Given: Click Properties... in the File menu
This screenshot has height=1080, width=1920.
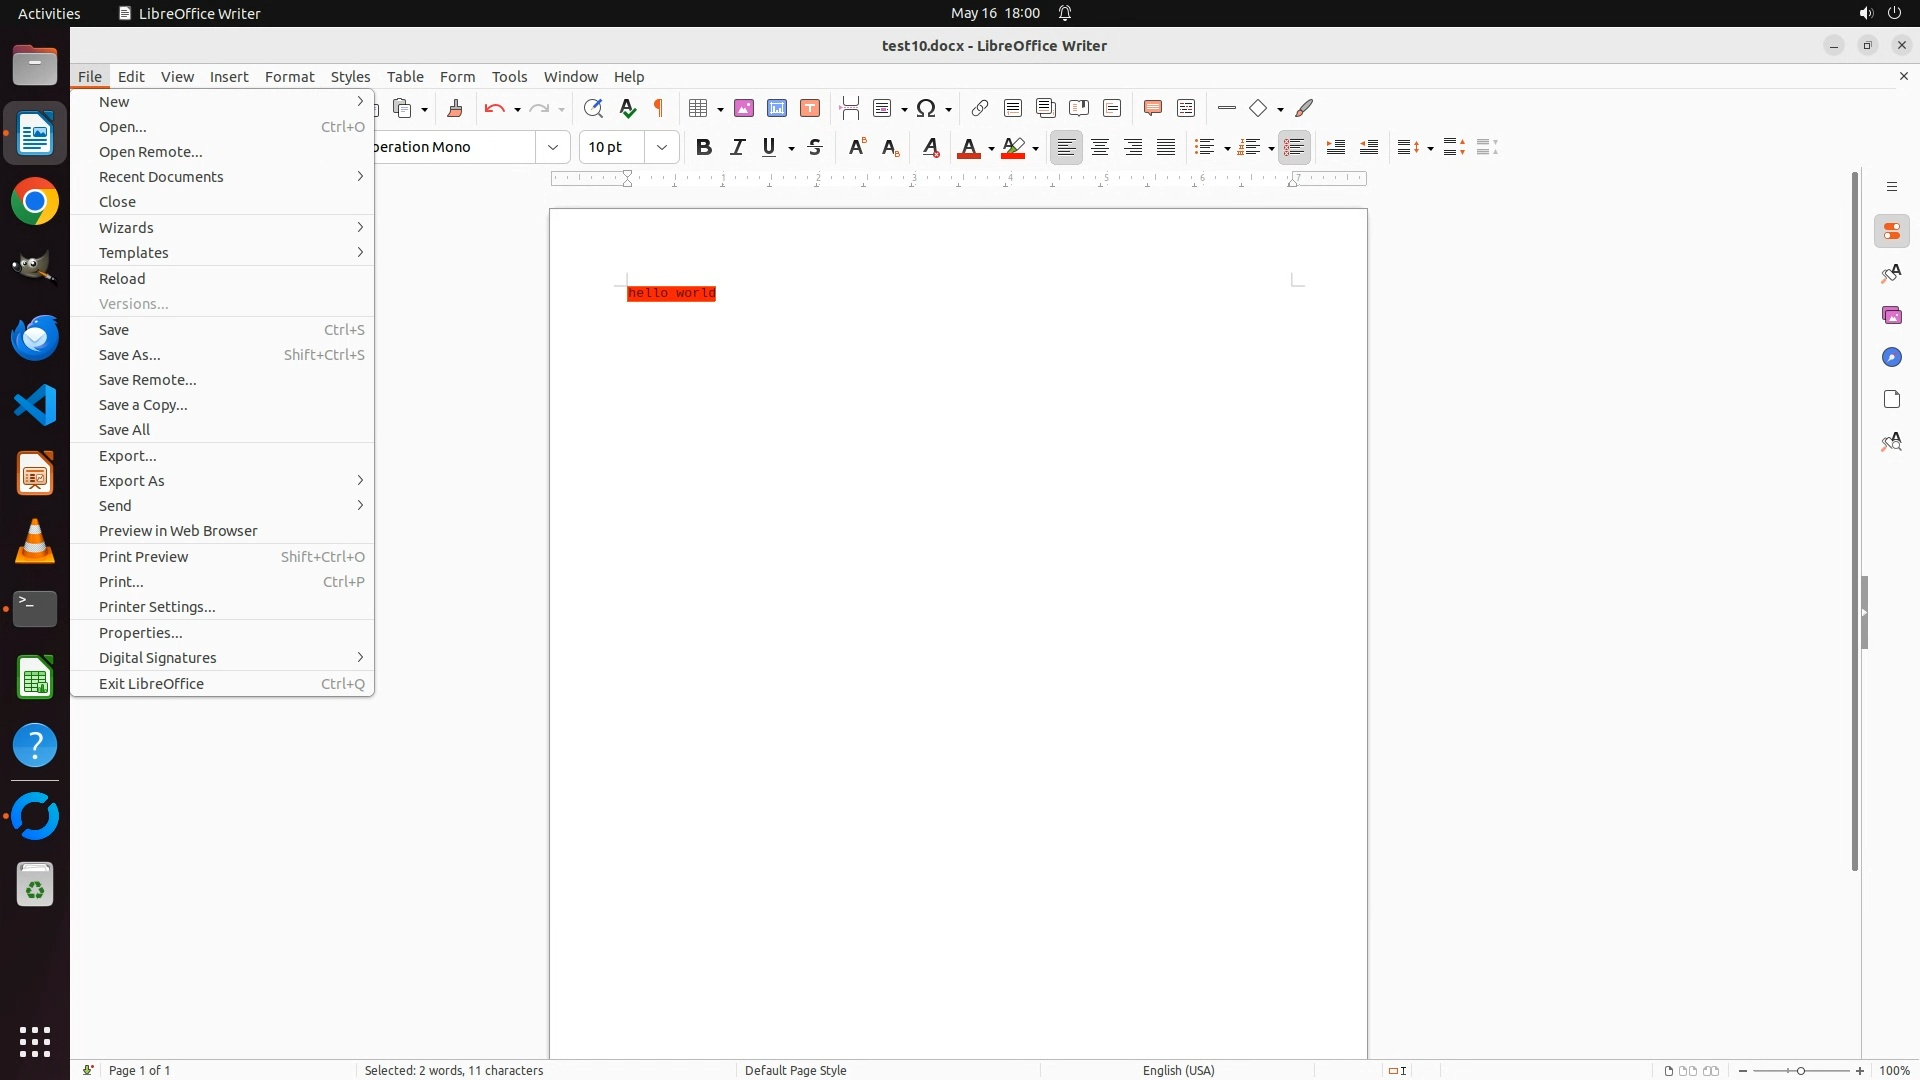Looking at the screenshot, I should (x=141, y=633).
